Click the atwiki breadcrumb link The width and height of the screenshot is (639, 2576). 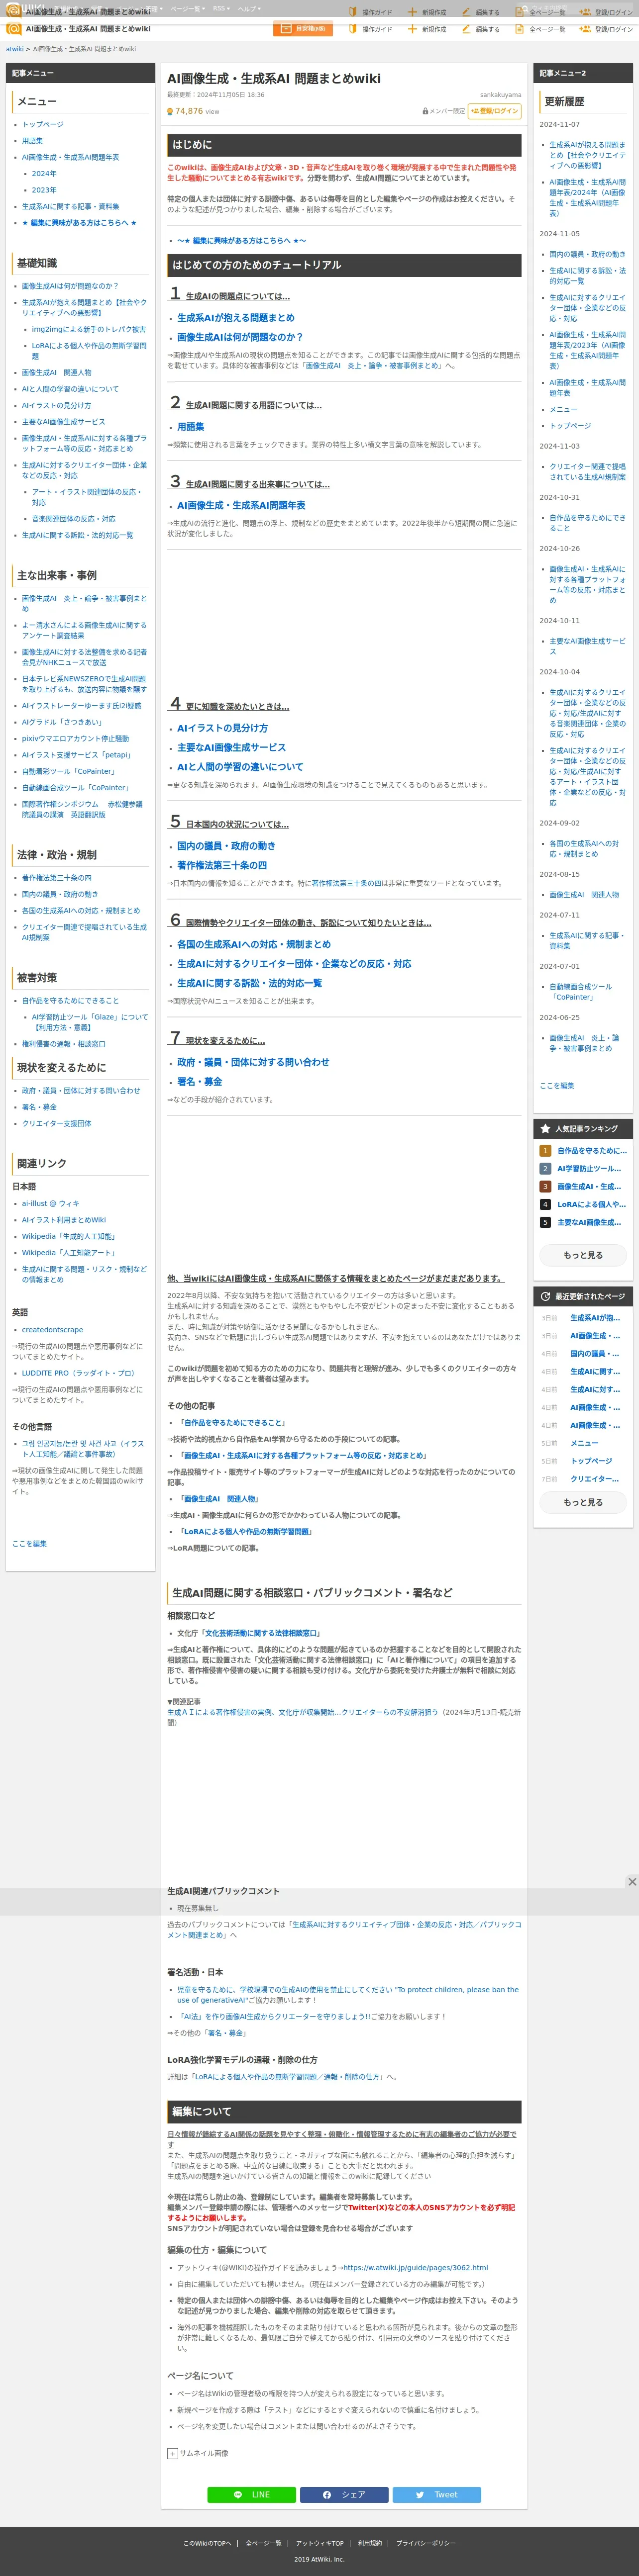point(15,48)
